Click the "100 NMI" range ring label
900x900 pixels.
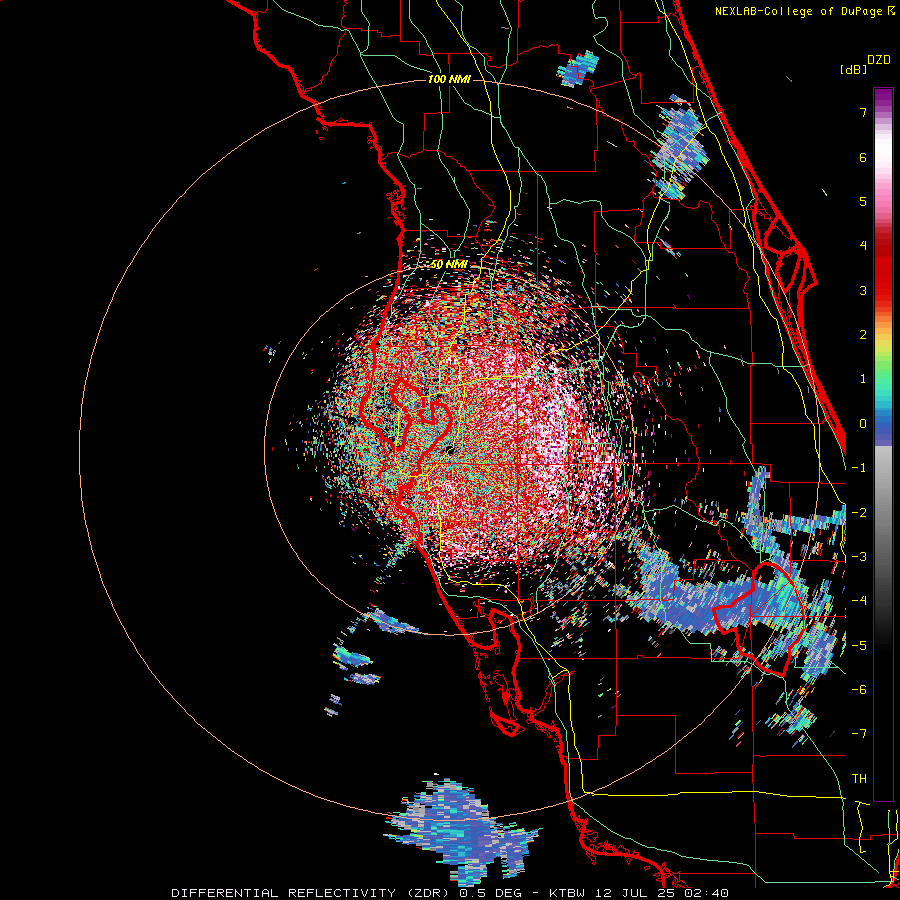point(449,79)
